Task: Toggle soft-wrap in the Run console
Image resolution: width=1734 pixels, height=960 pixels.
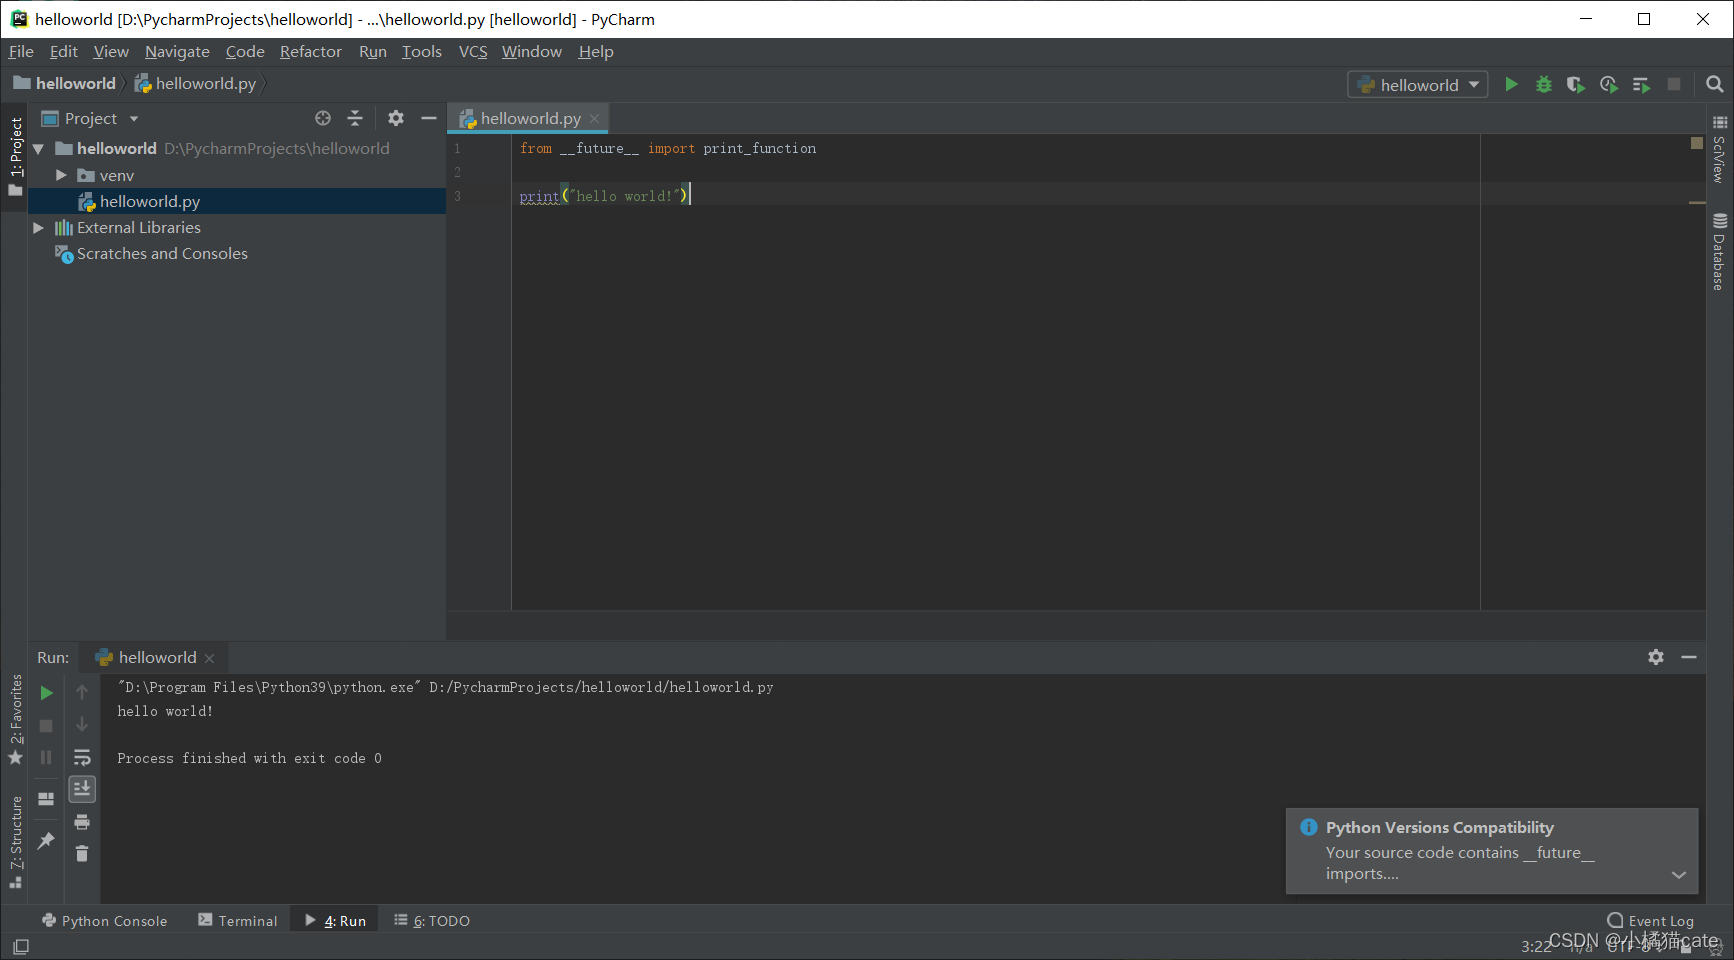Action: (82, 757)
